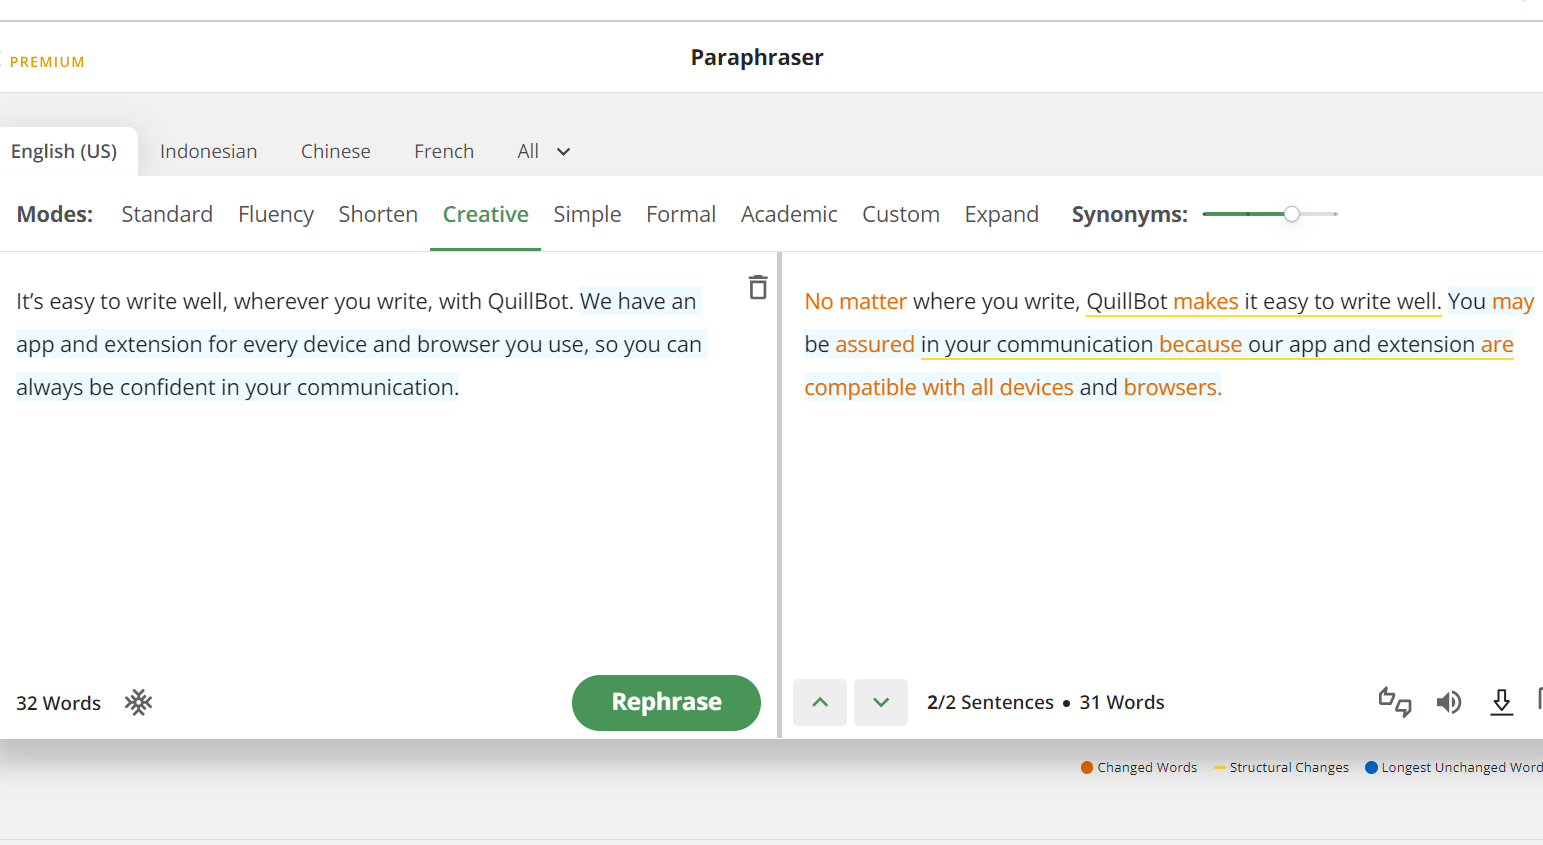1543x845 pixels.
Task: Go to next sentence with down arrow
Action: pyautogui.click(x=881, y=702)
